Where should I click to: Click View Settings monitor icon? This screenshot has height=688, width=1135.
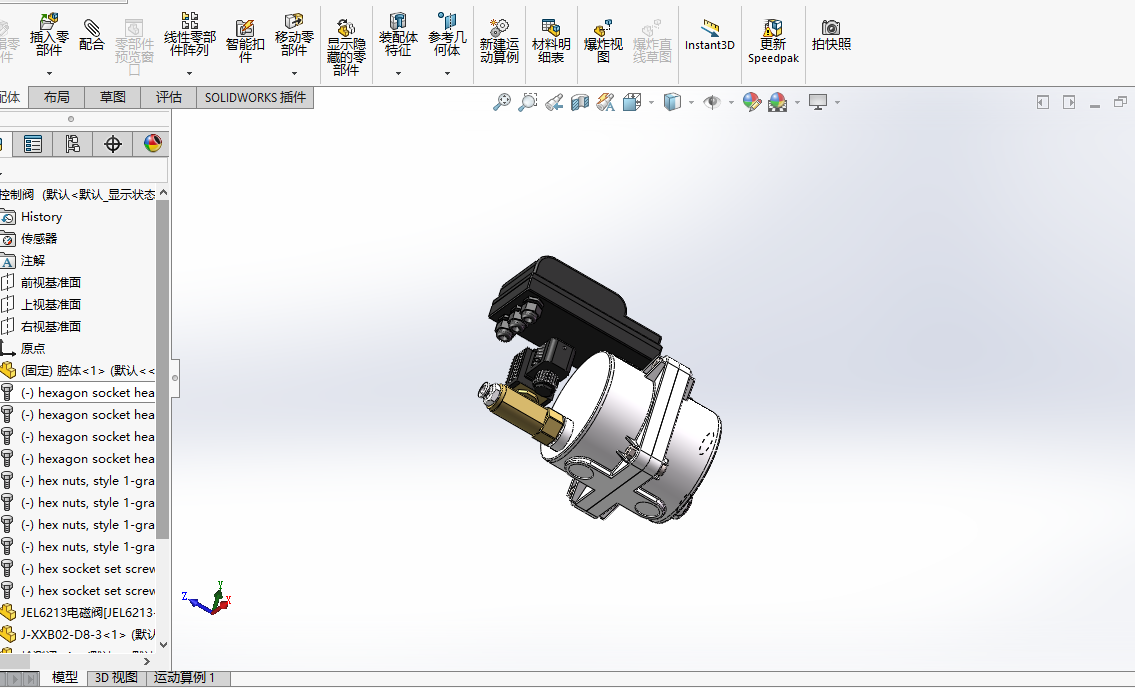tap(818, 102)
